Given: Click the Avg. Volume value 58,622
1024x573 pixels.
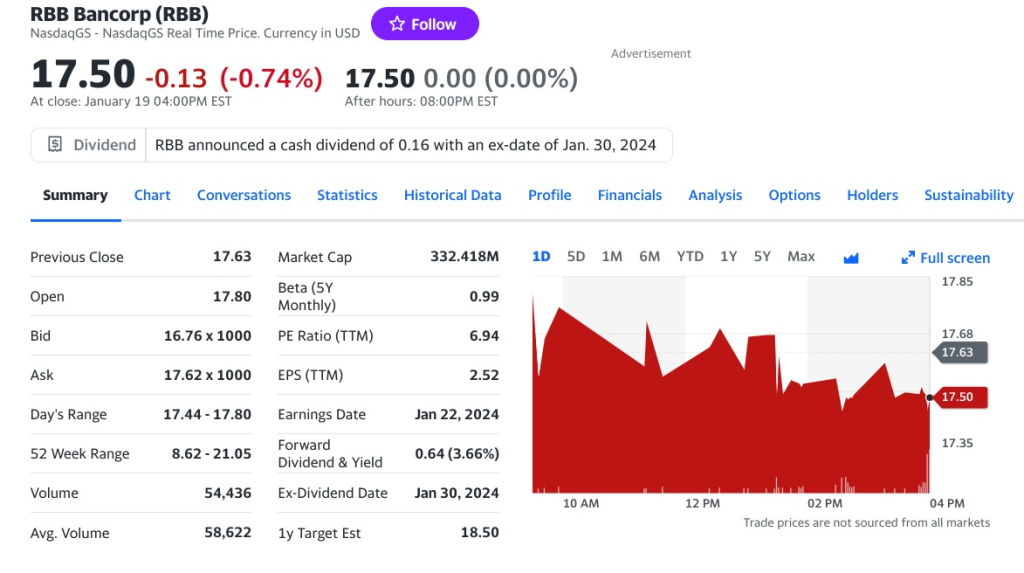Looking at the screenshot, I should point(228,532).
